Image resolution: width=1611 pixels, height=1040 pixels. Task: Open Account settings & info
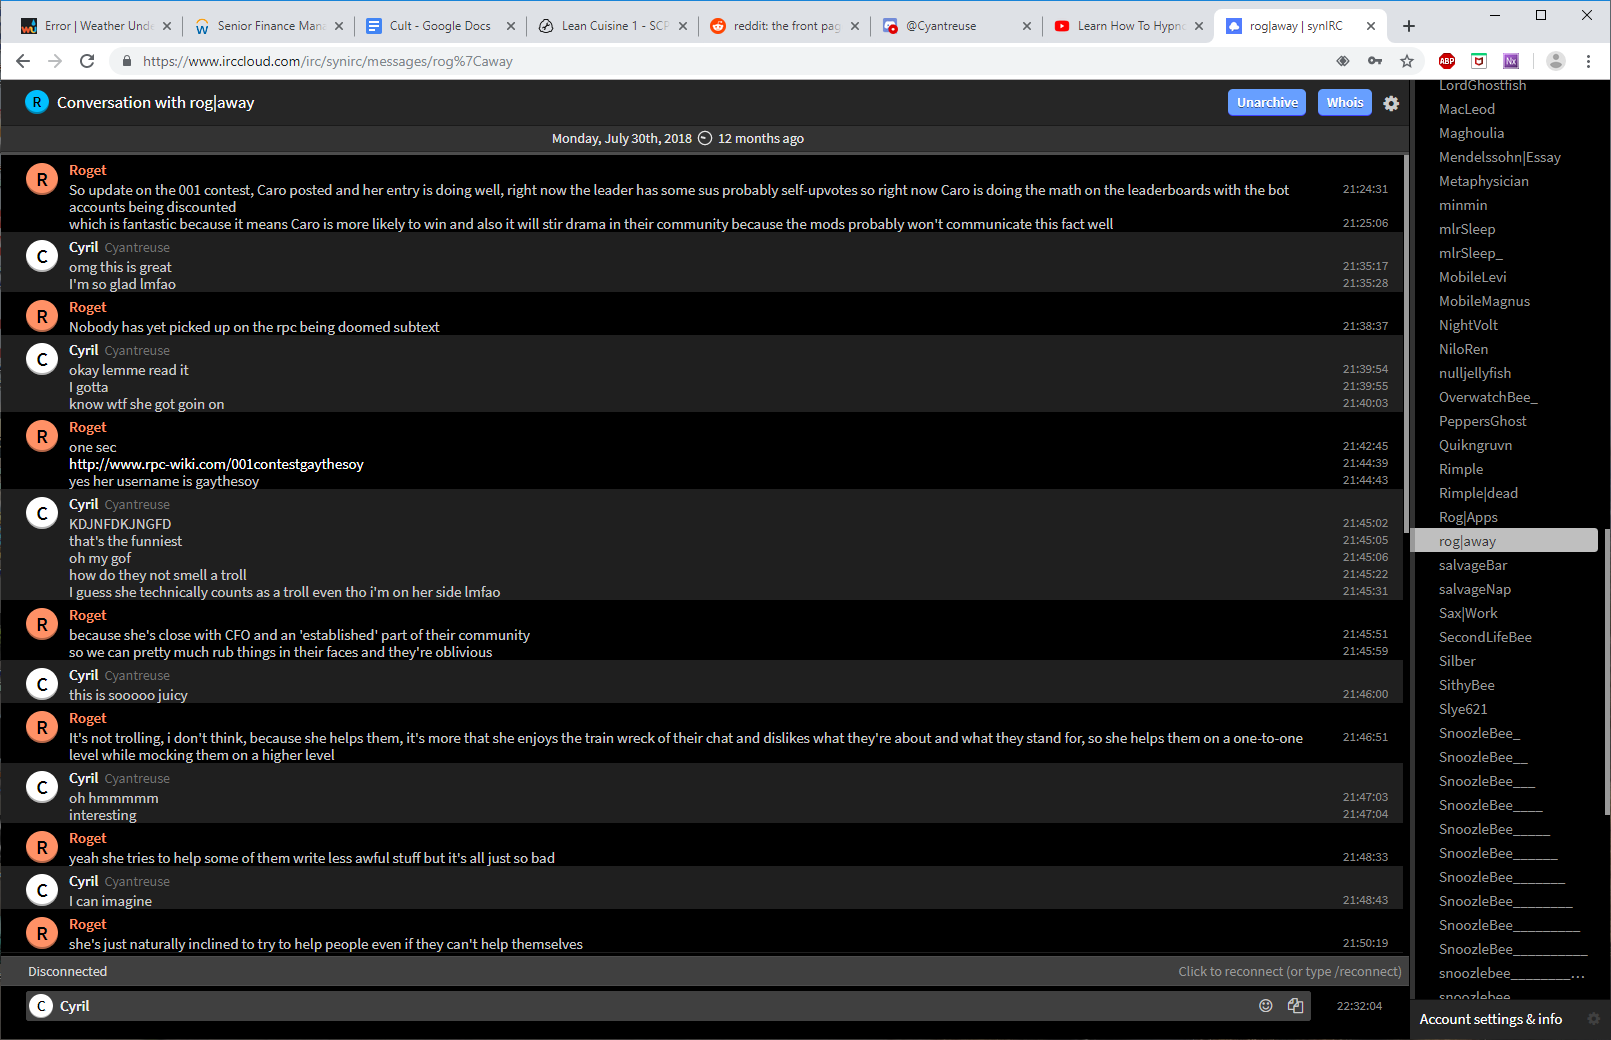click(x=1490, y=1019)
